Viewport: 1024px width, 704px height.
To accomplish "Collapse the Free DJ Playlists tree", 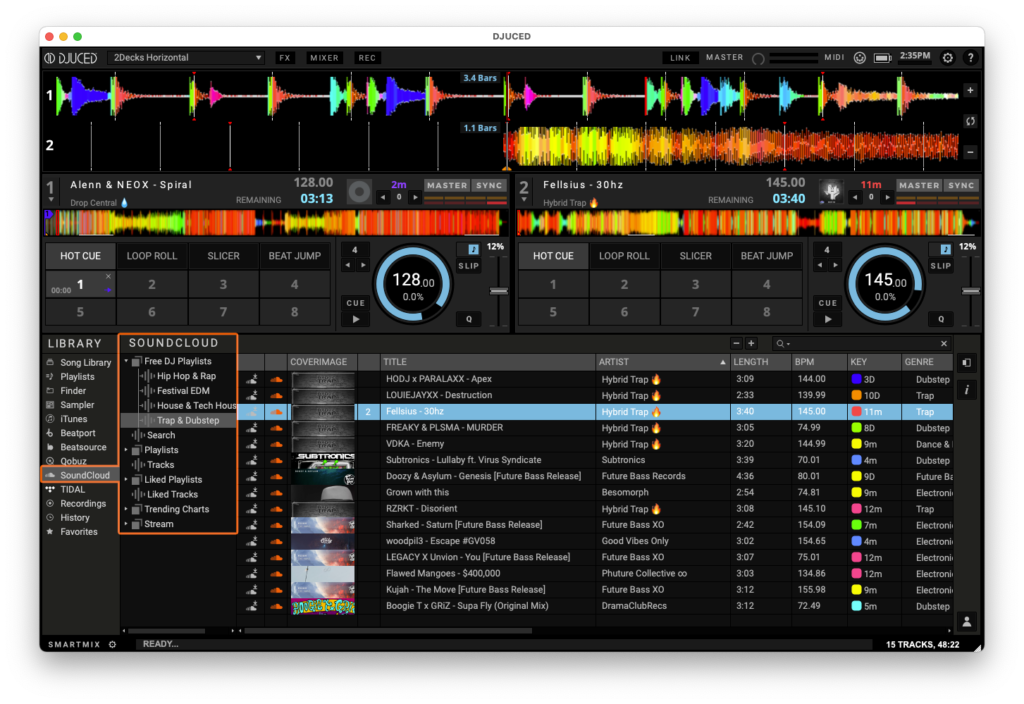I will 126,361.
